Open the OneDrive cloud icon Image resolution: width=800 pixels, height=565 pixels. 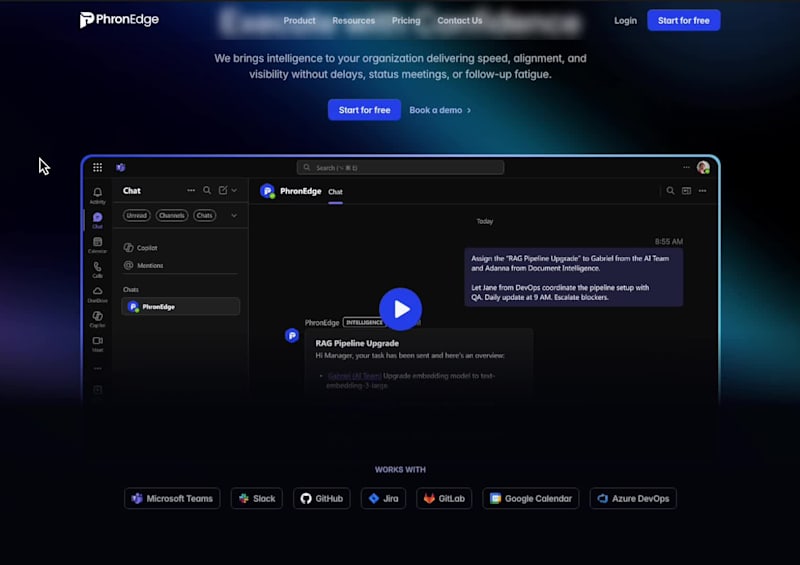[97, 294]
